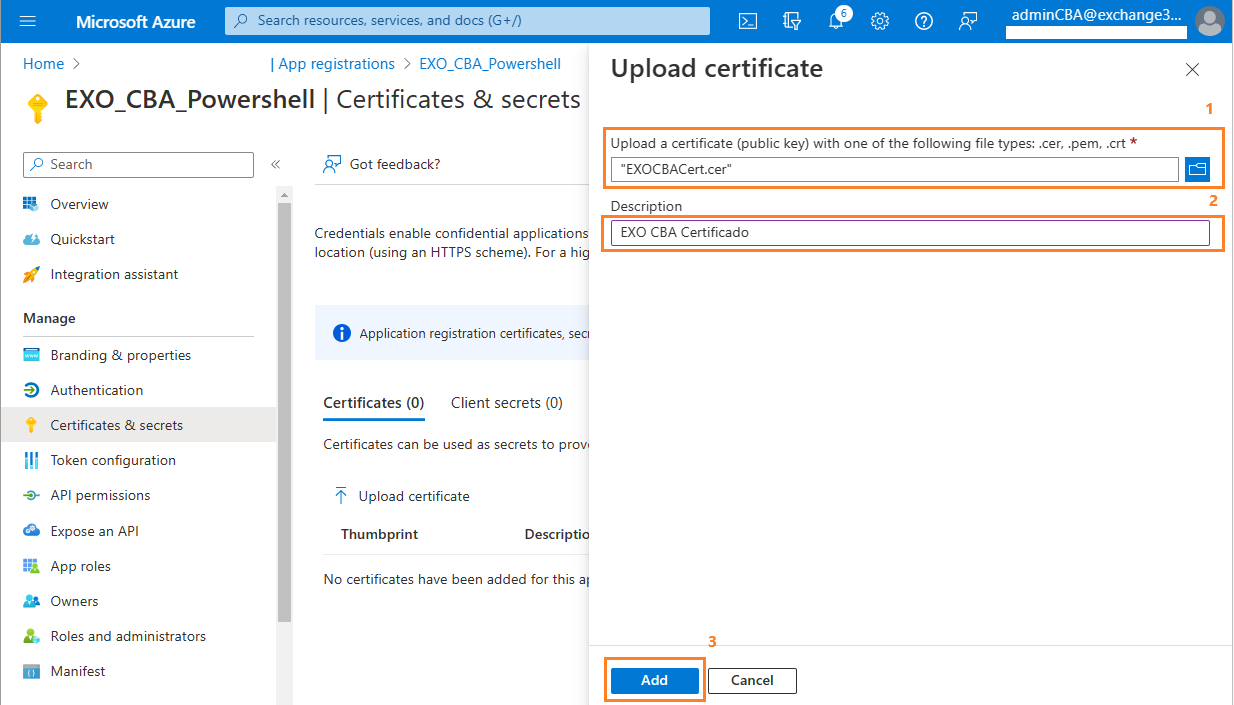Switch to the Client secrets (0) tab

(507, 403)
